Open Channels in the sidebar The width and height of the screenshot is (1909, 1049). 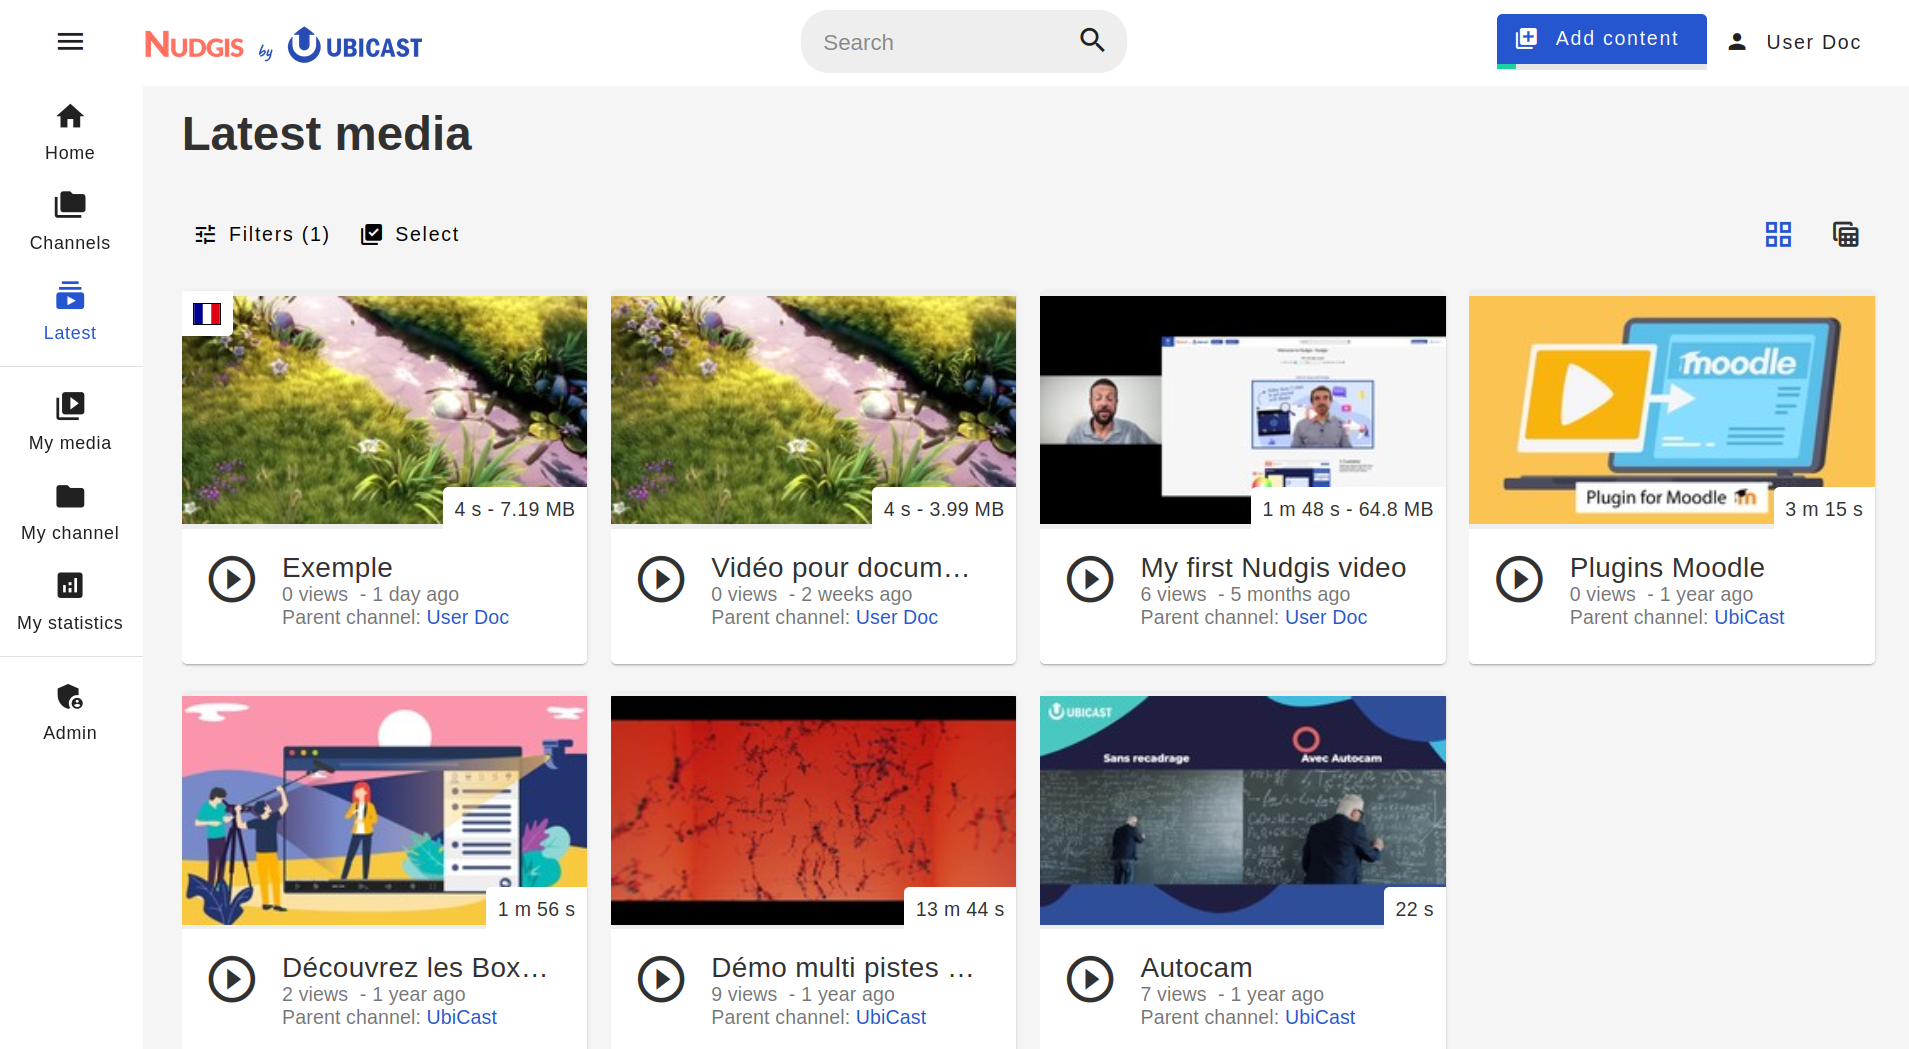click(x=70, y=222)
